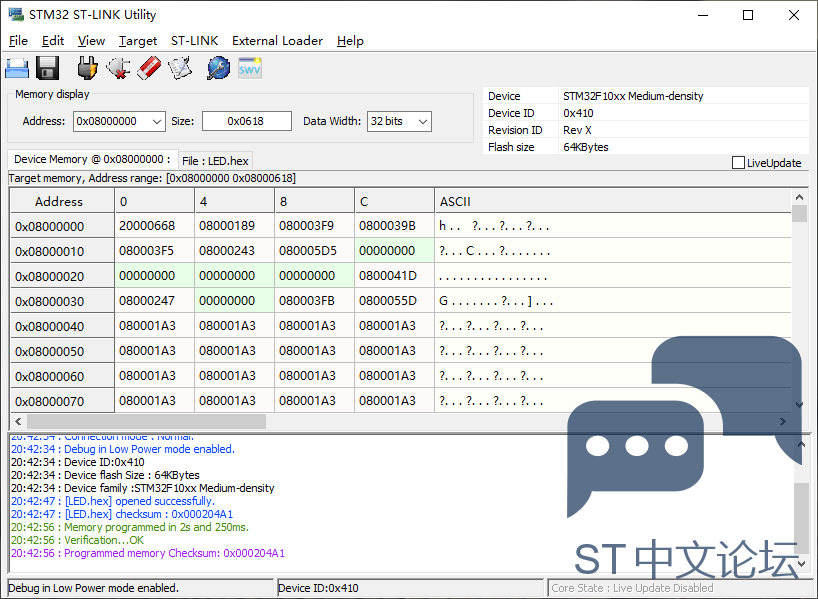Click the Address column header
The image size is (818, 599).
(x=62, y=201)
